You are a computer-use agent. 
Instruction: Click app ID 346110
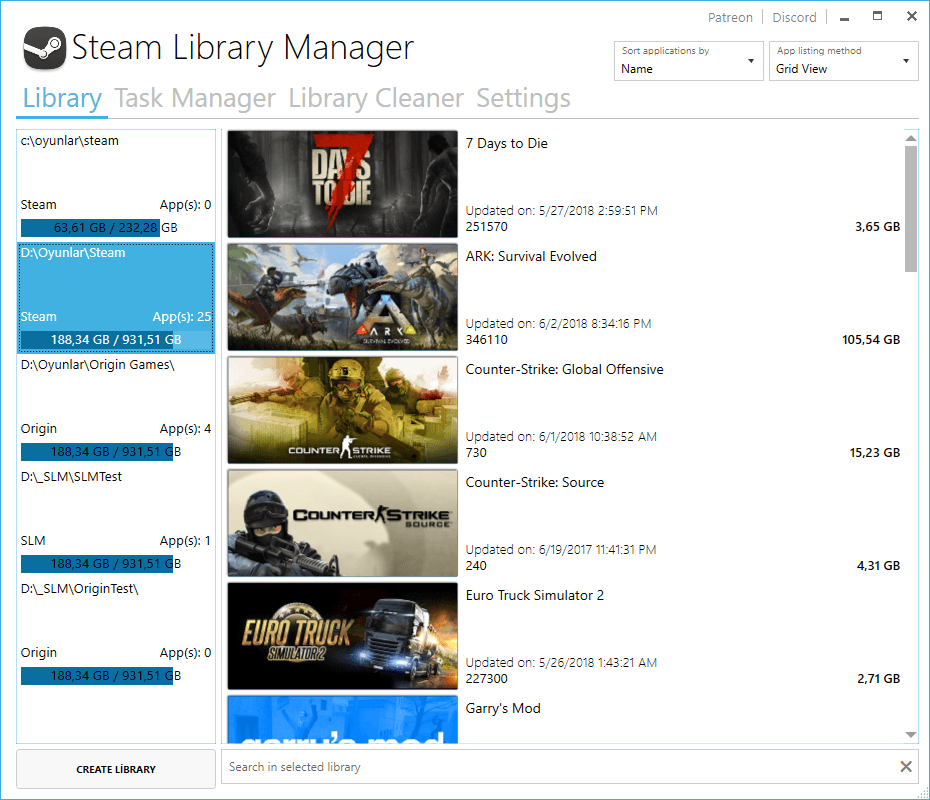click(x=486, y=340)
